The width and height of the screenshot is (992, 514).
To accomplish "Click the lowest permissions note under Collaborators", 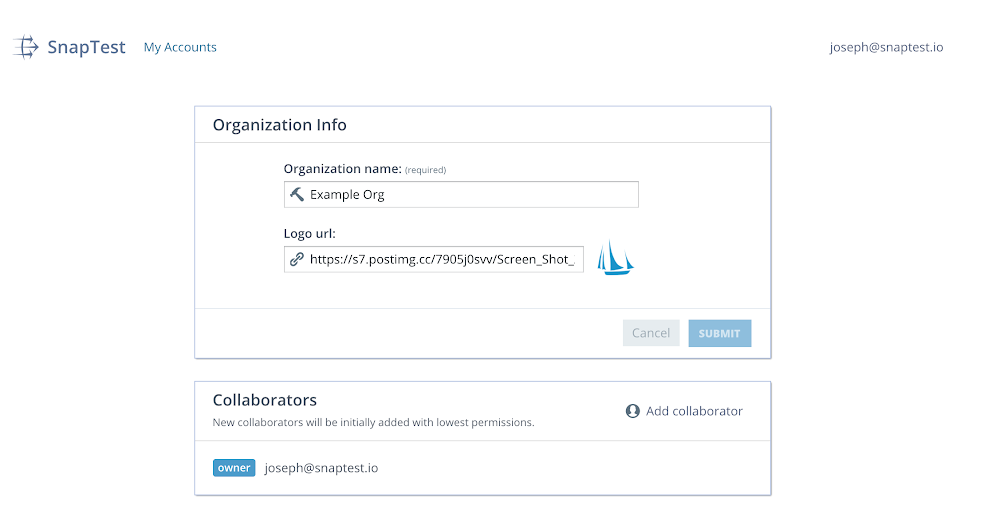I will 373,422.
